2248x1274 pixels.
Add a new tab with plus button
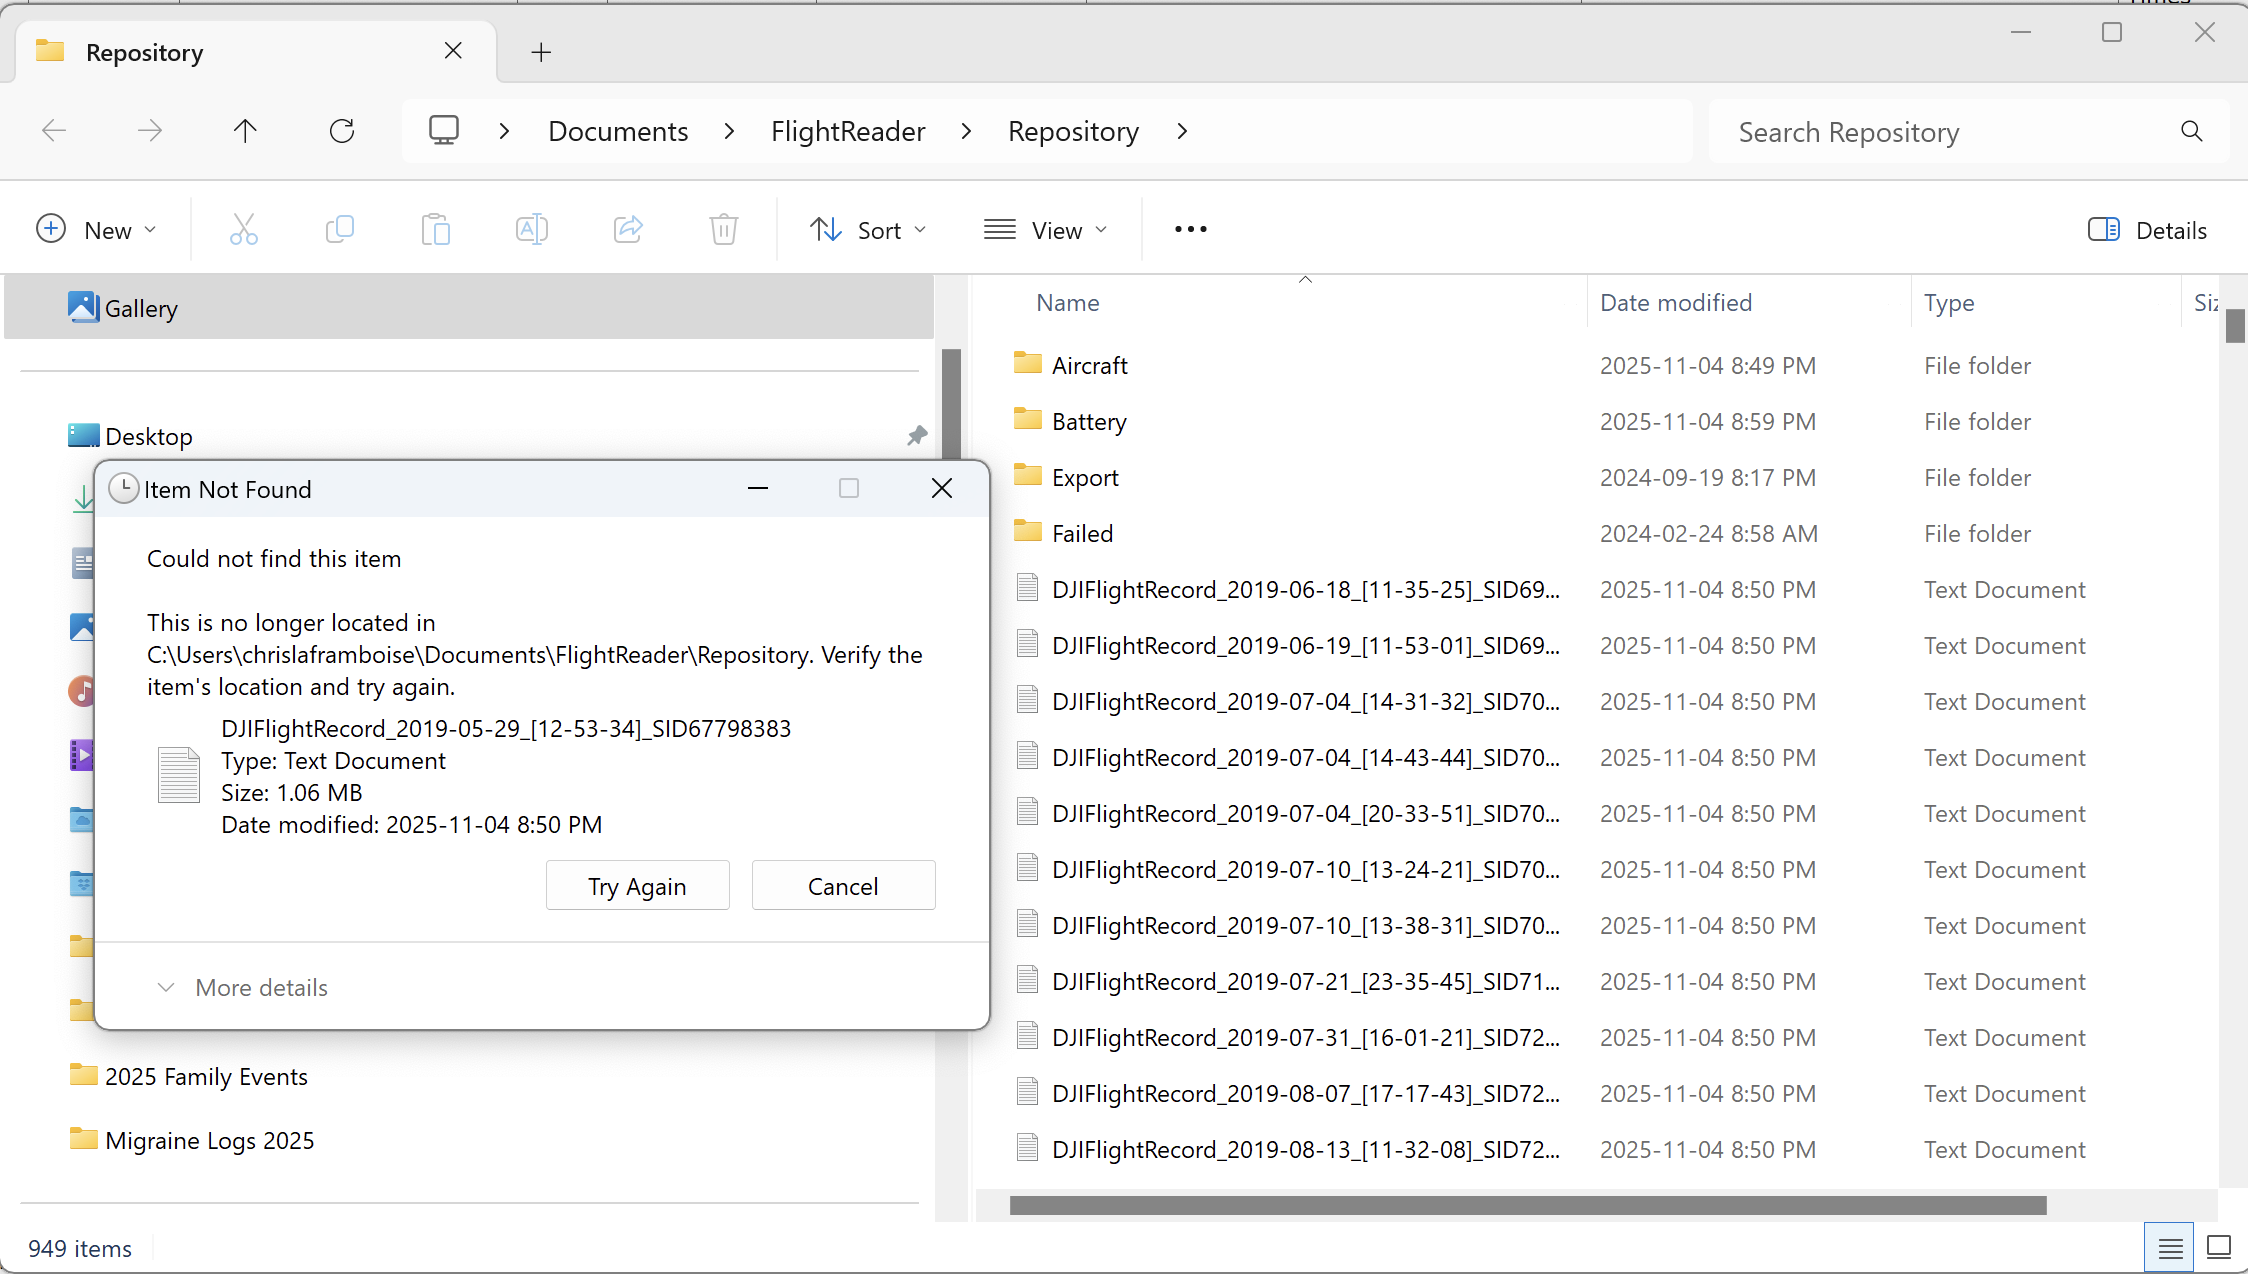click(x=541, y=52)
